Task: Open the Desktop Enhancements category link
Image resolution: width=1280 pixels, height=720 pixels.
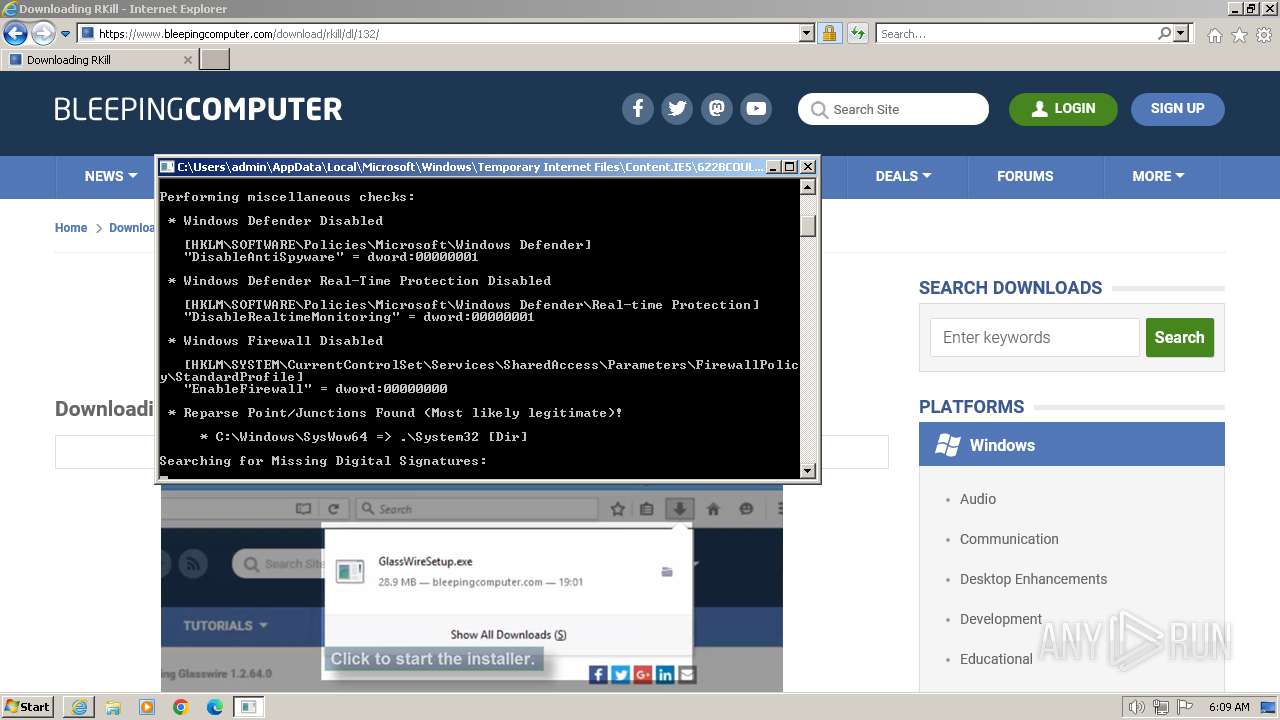Action: [1033, 579]
